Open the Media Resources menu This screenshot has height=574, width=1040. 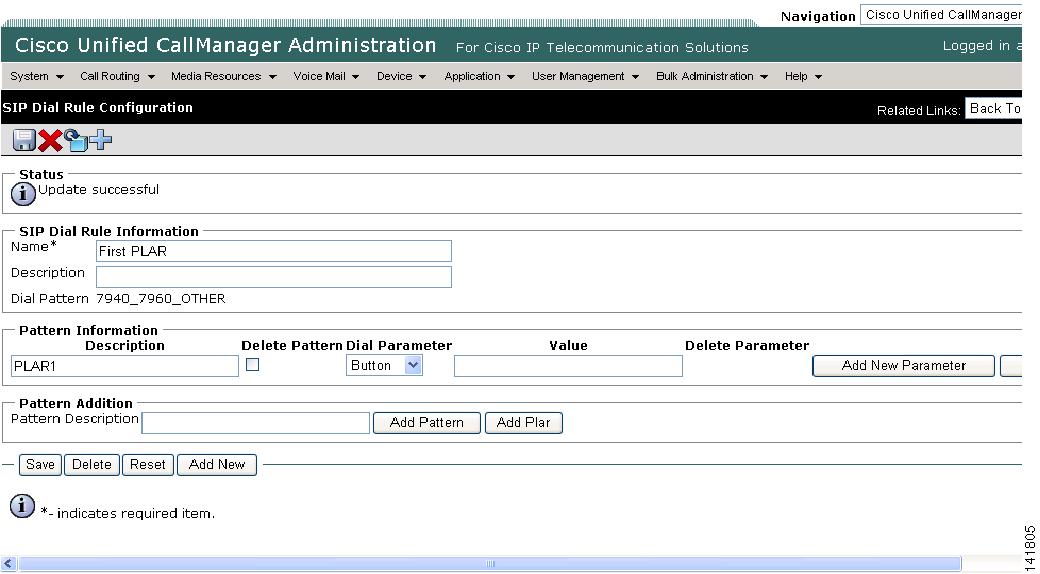point(224,76)
